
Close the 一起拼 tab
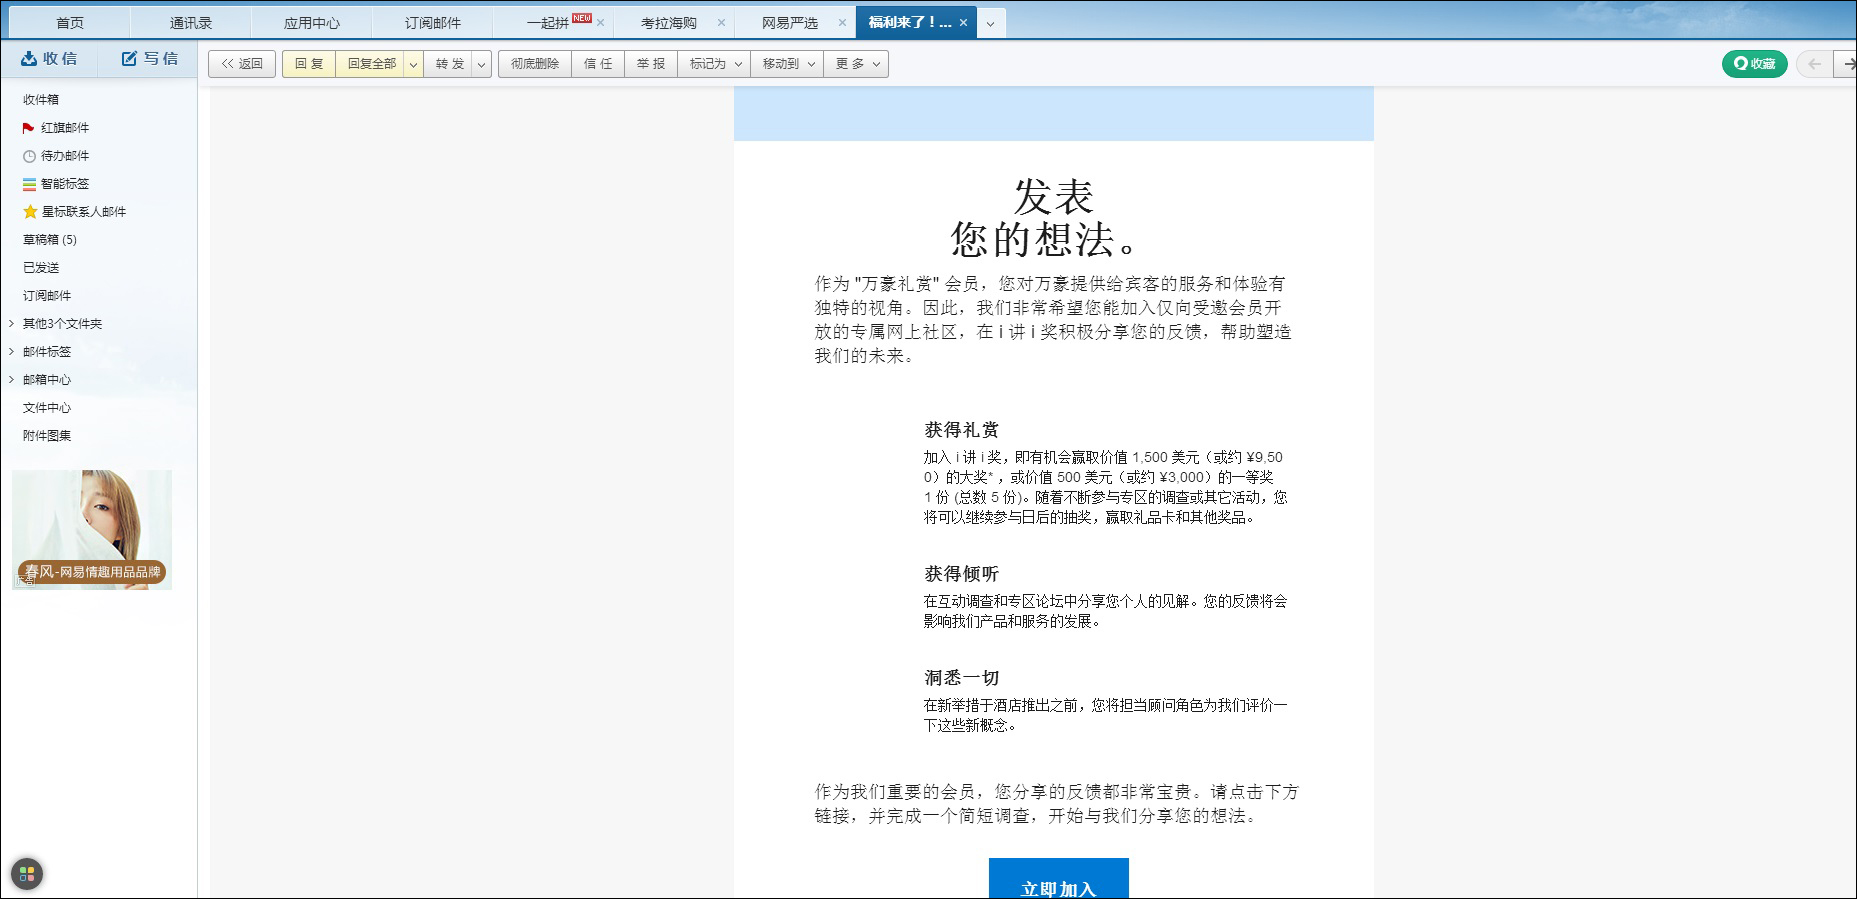[x=601, y=23]
